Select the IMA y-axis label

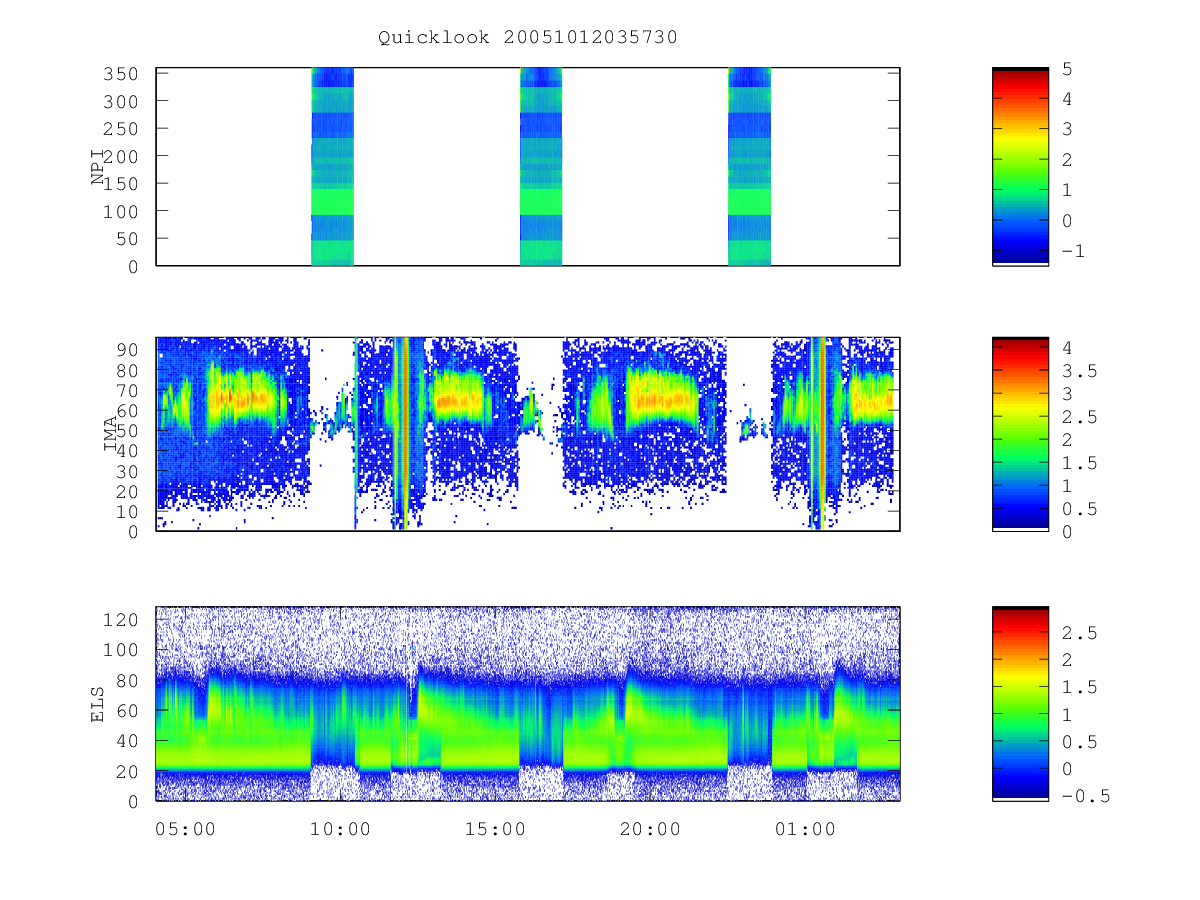pos(111,435)
